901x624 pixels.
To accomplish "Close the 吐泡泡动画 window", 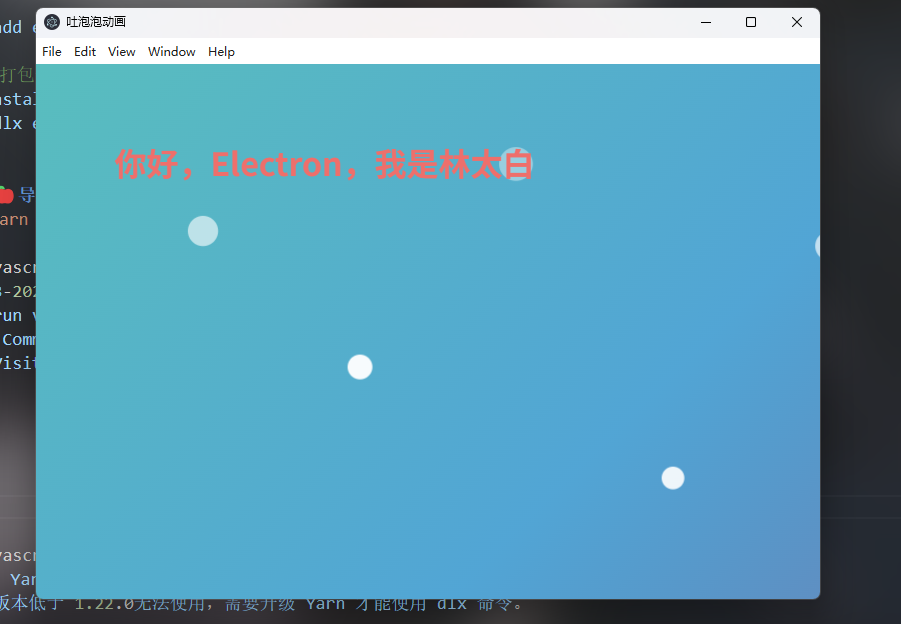I will [796, 22].
